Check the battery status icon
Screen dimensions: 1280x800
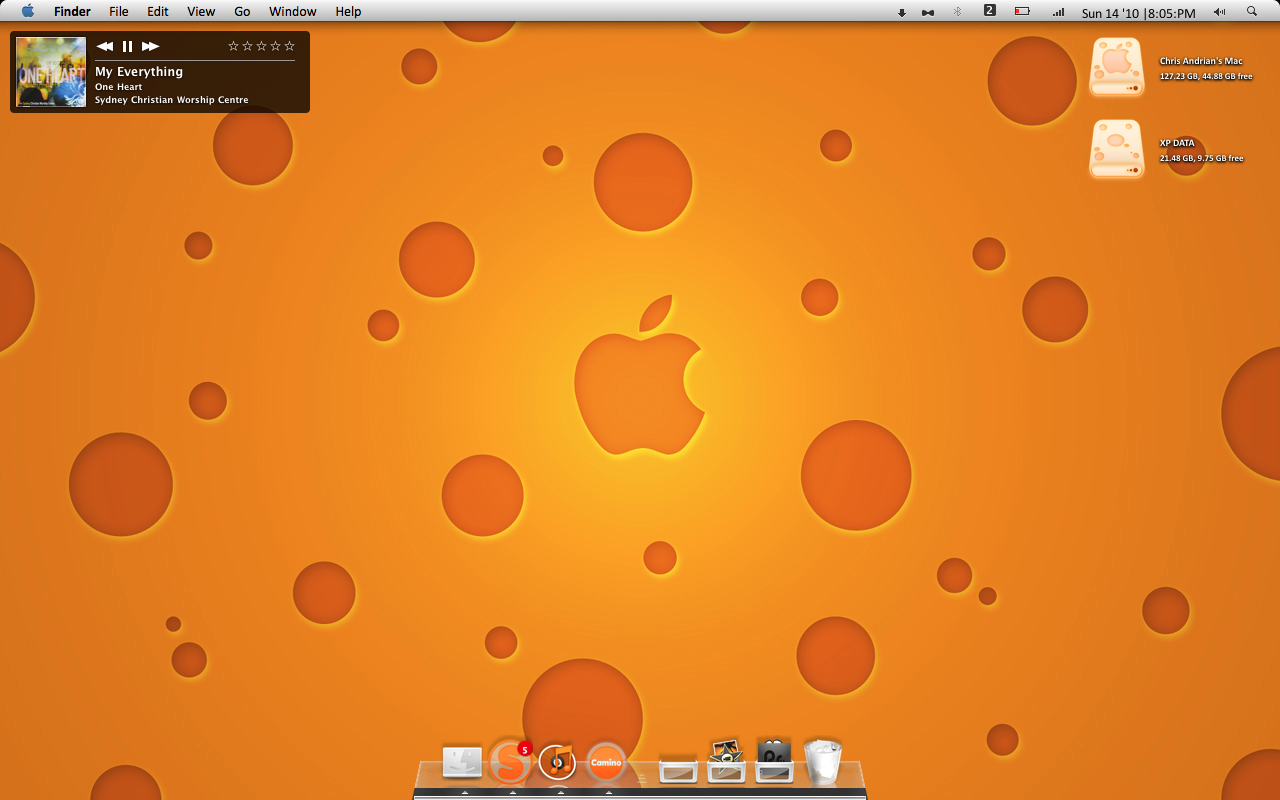pos(1022,12)
